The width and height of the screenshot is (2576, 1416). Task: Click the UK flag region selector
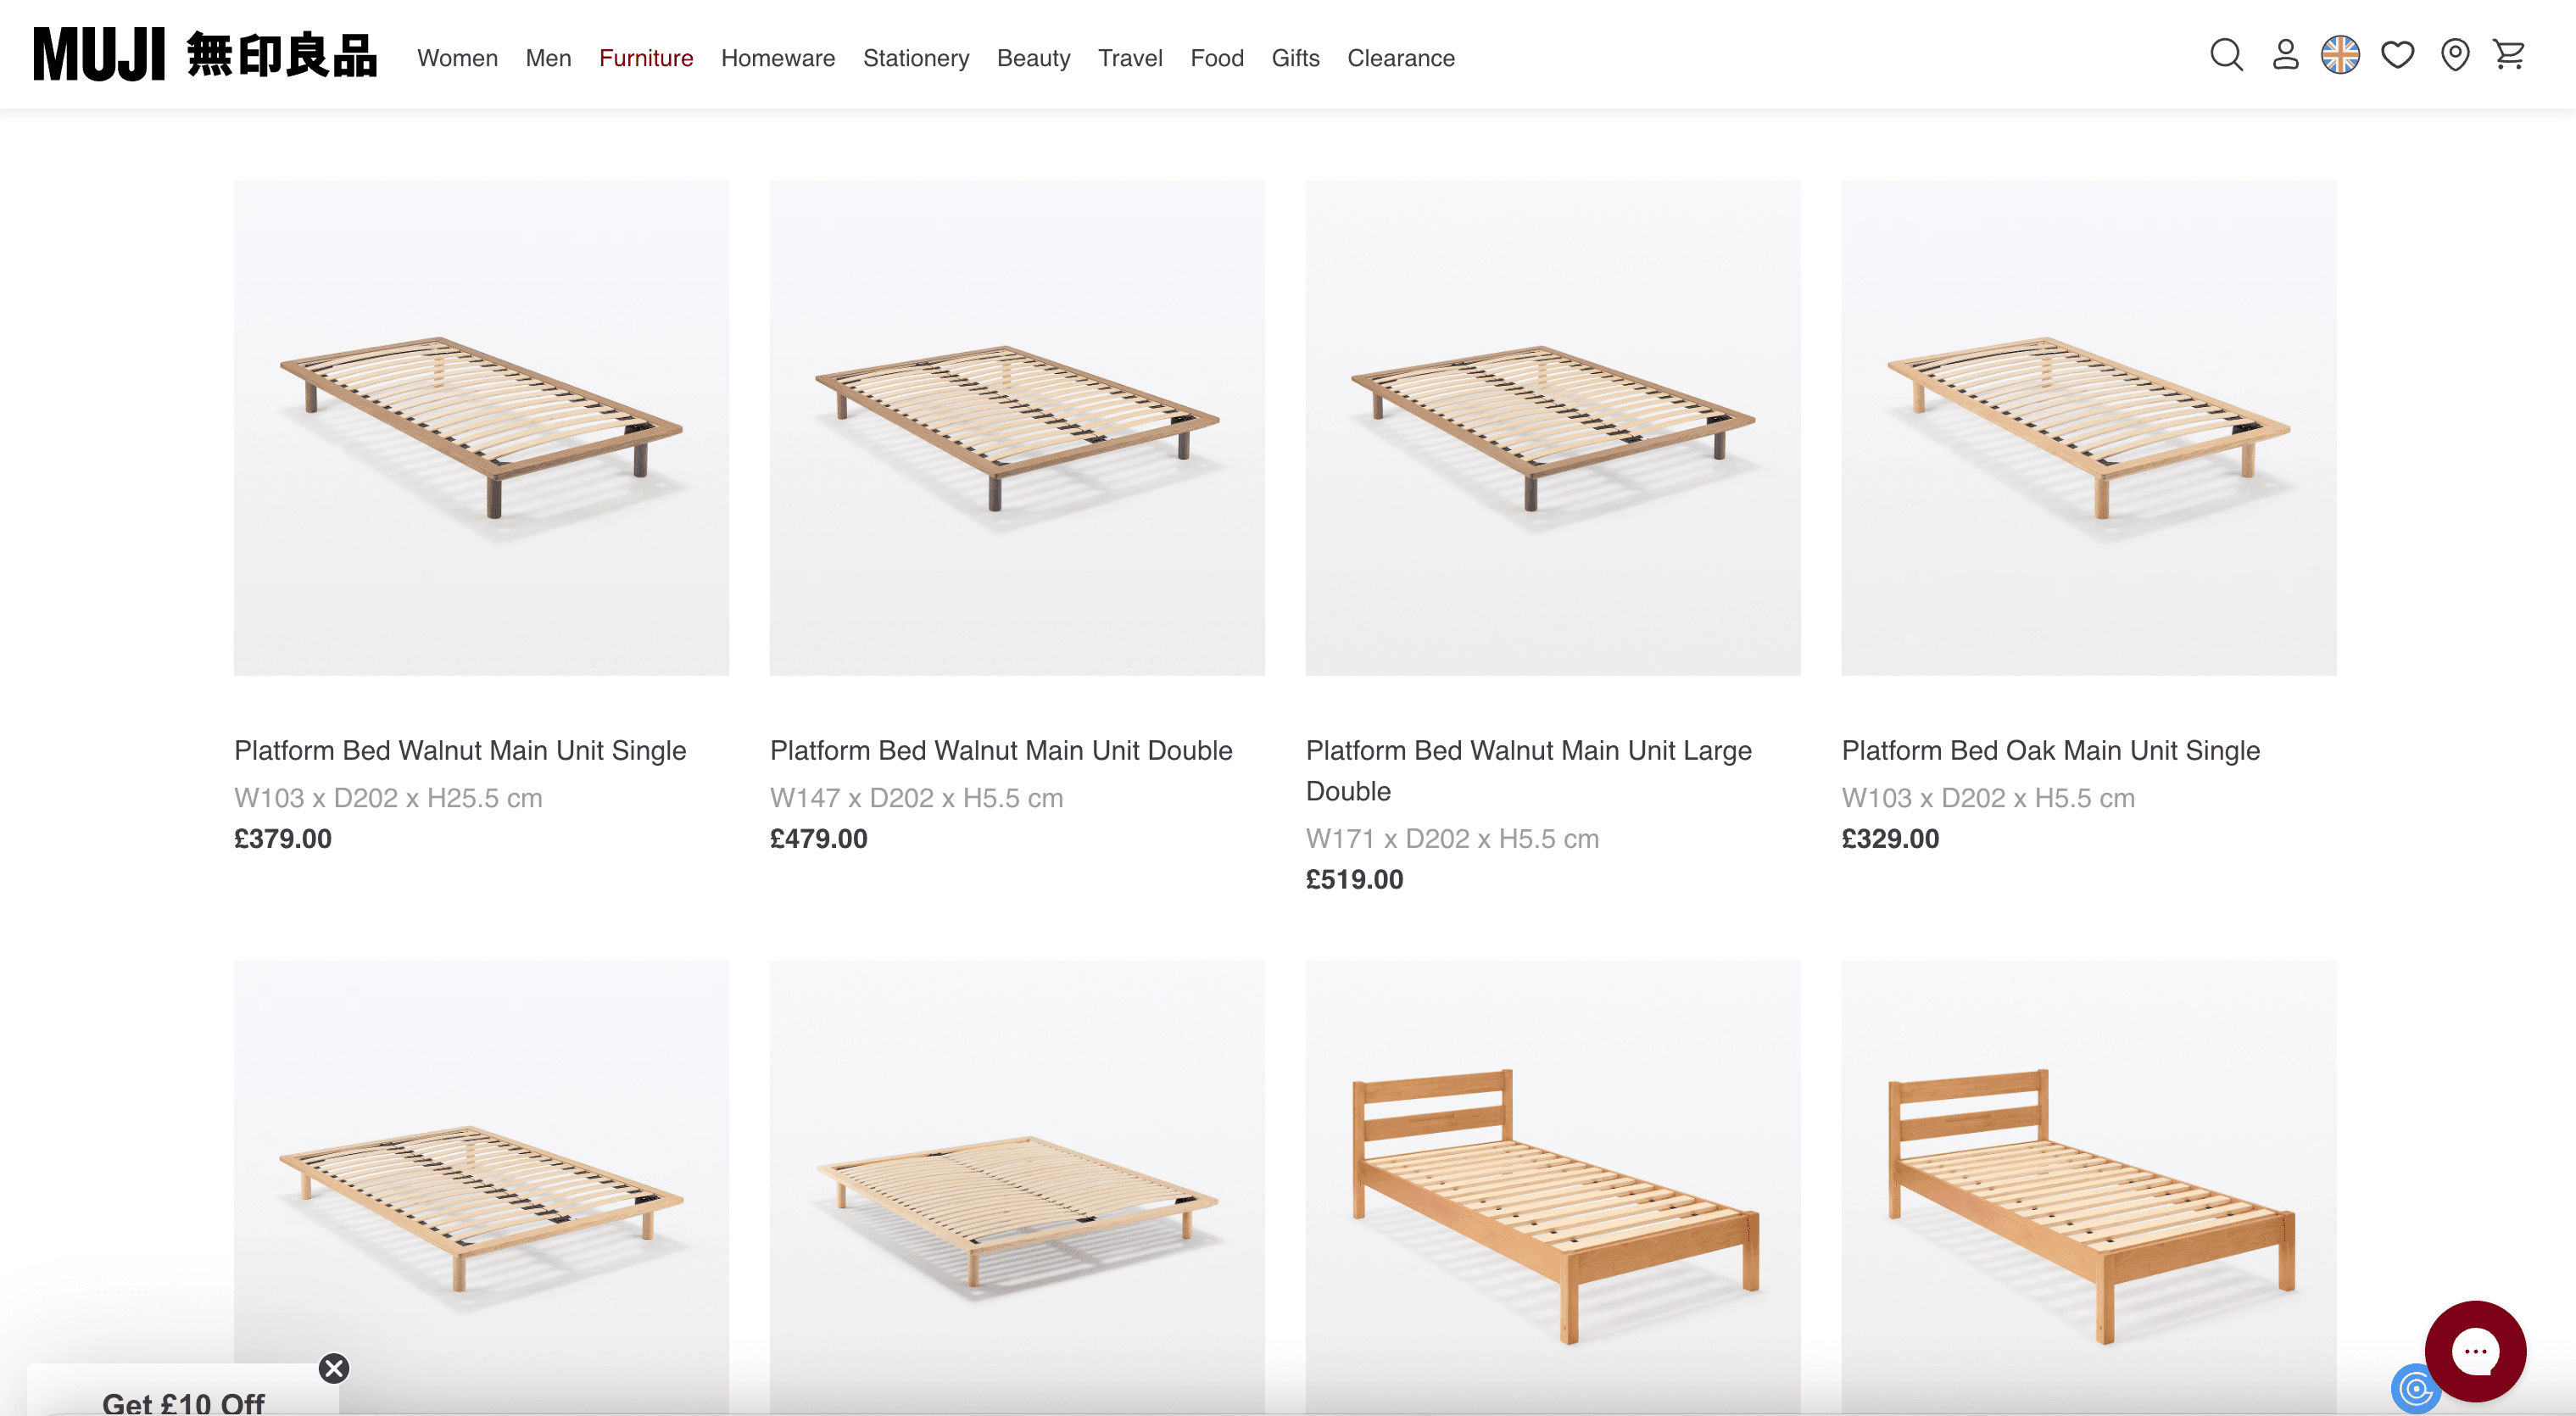pyautogui.click(x=2340, y=55)
